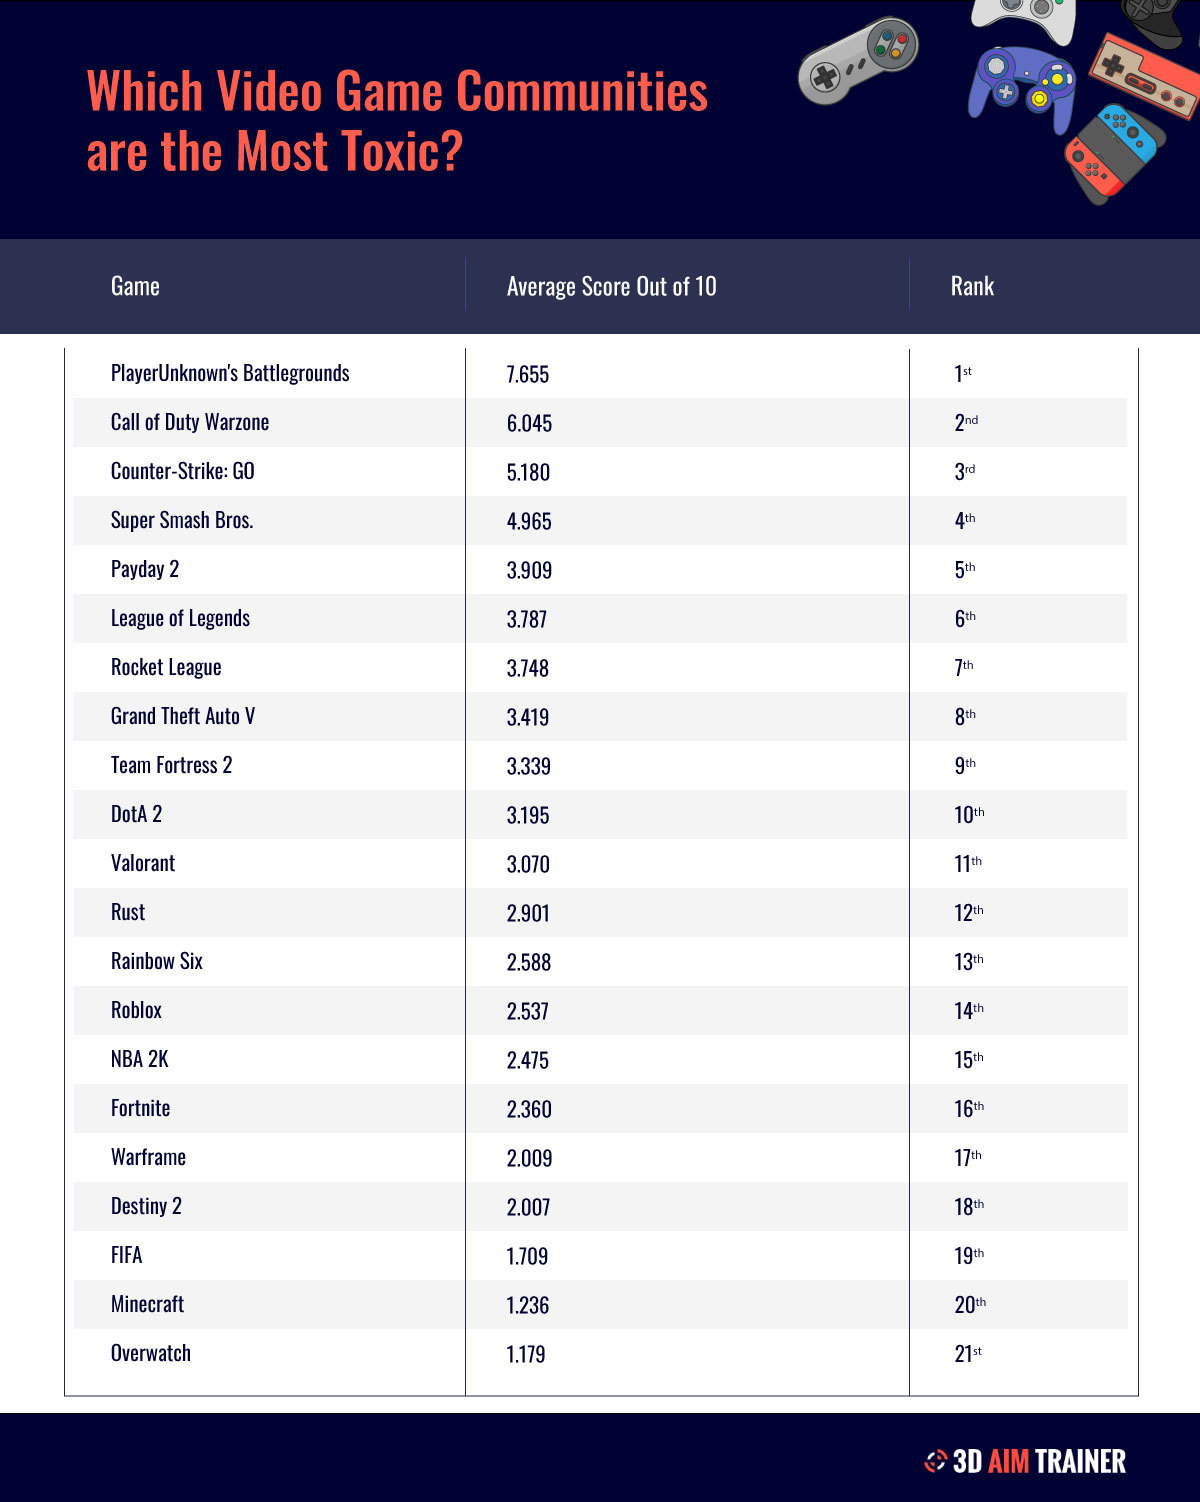Click the crosshair icon in the footer logo

point(935,1461)
